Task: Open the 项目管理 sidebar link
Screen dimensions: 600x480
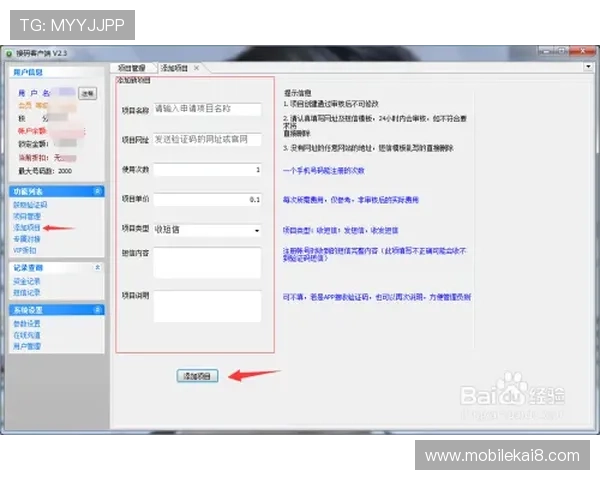Action: 27,216
